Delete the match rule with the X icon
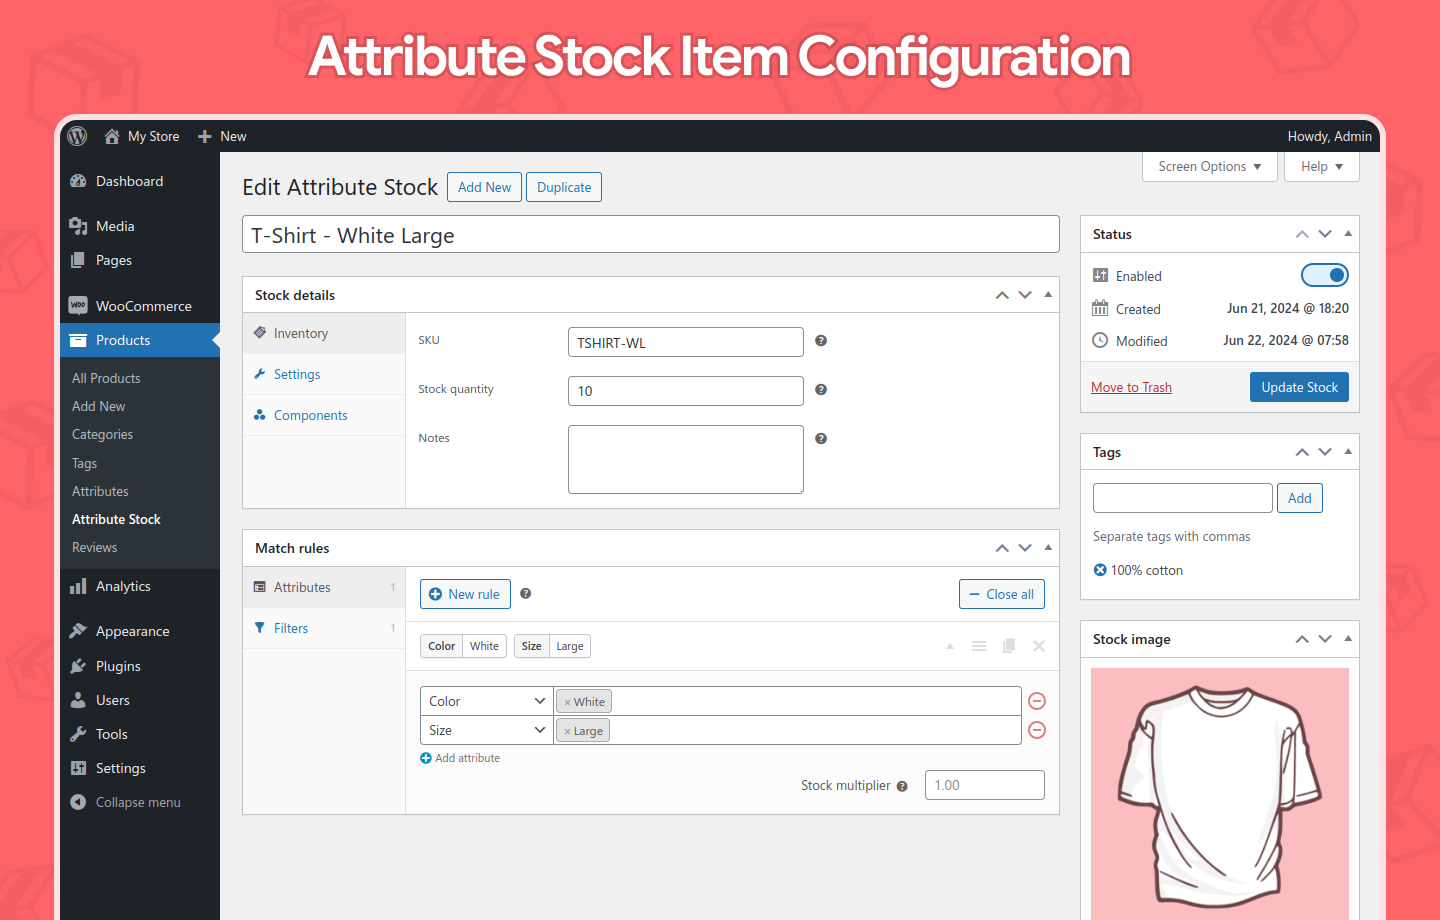Image resolution: width=1440 pixels, height=920 pixels. tap(1038, 646)
